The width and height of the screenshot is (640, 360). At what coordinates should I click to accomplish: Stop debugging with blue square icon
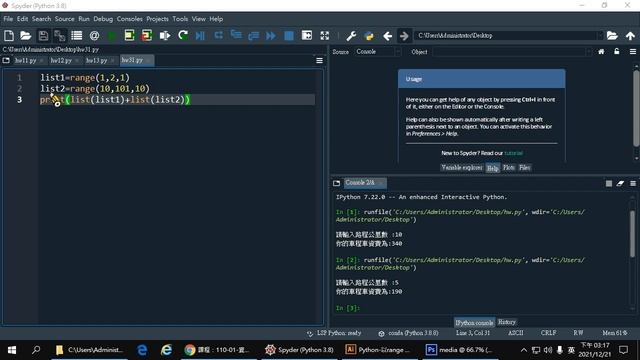tap(289, 36)
